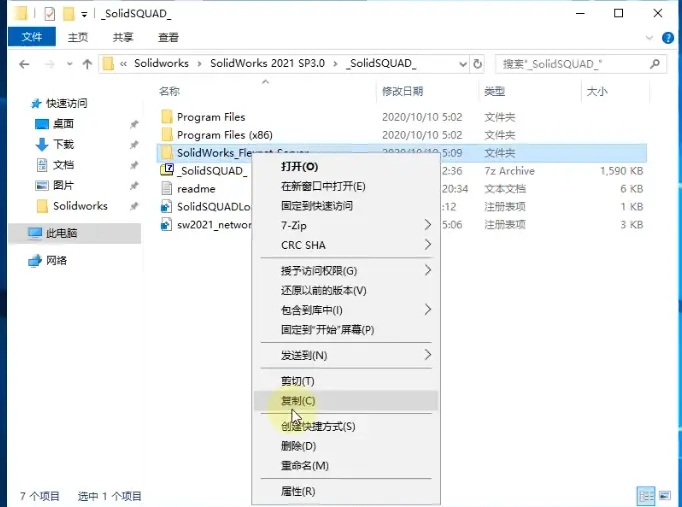Open the 文件 ribbon tab

[32, 37]
